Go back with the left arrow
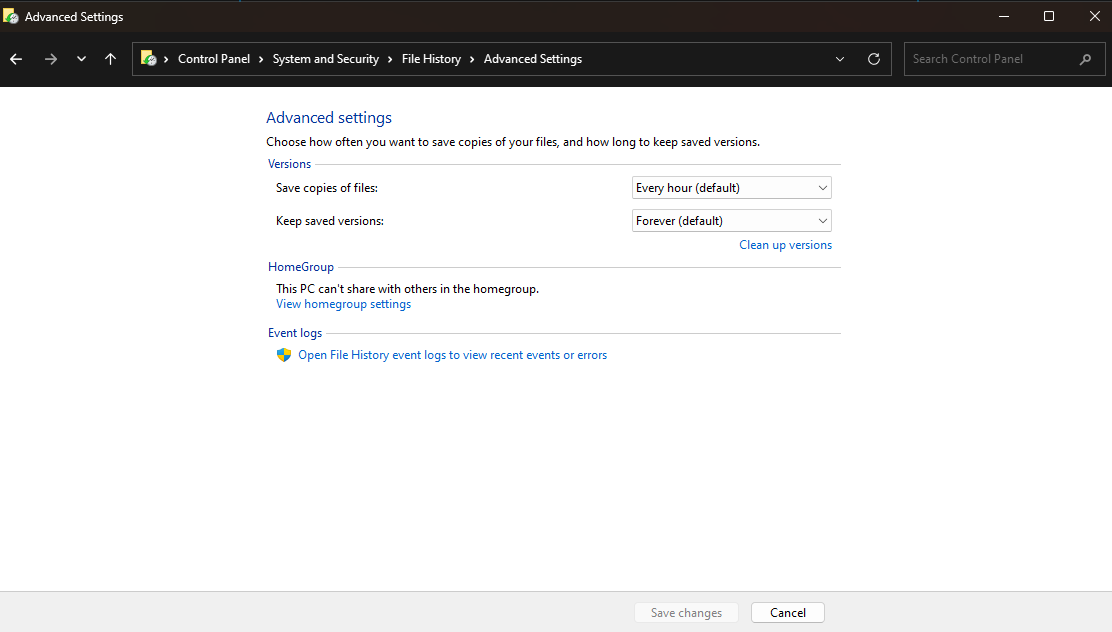Viewport: 1112px width, 632px height. [16, 59]
